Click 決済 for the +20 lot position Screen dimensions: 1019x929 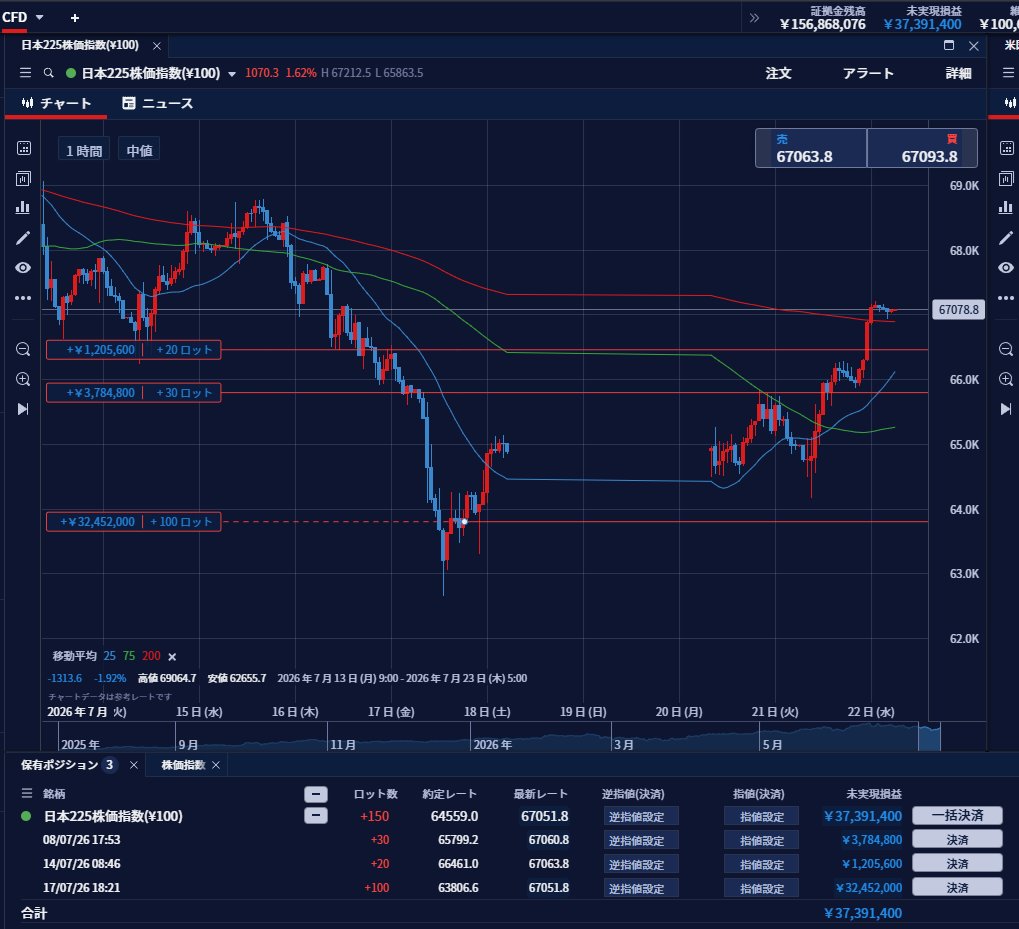[x=957, y=863]
